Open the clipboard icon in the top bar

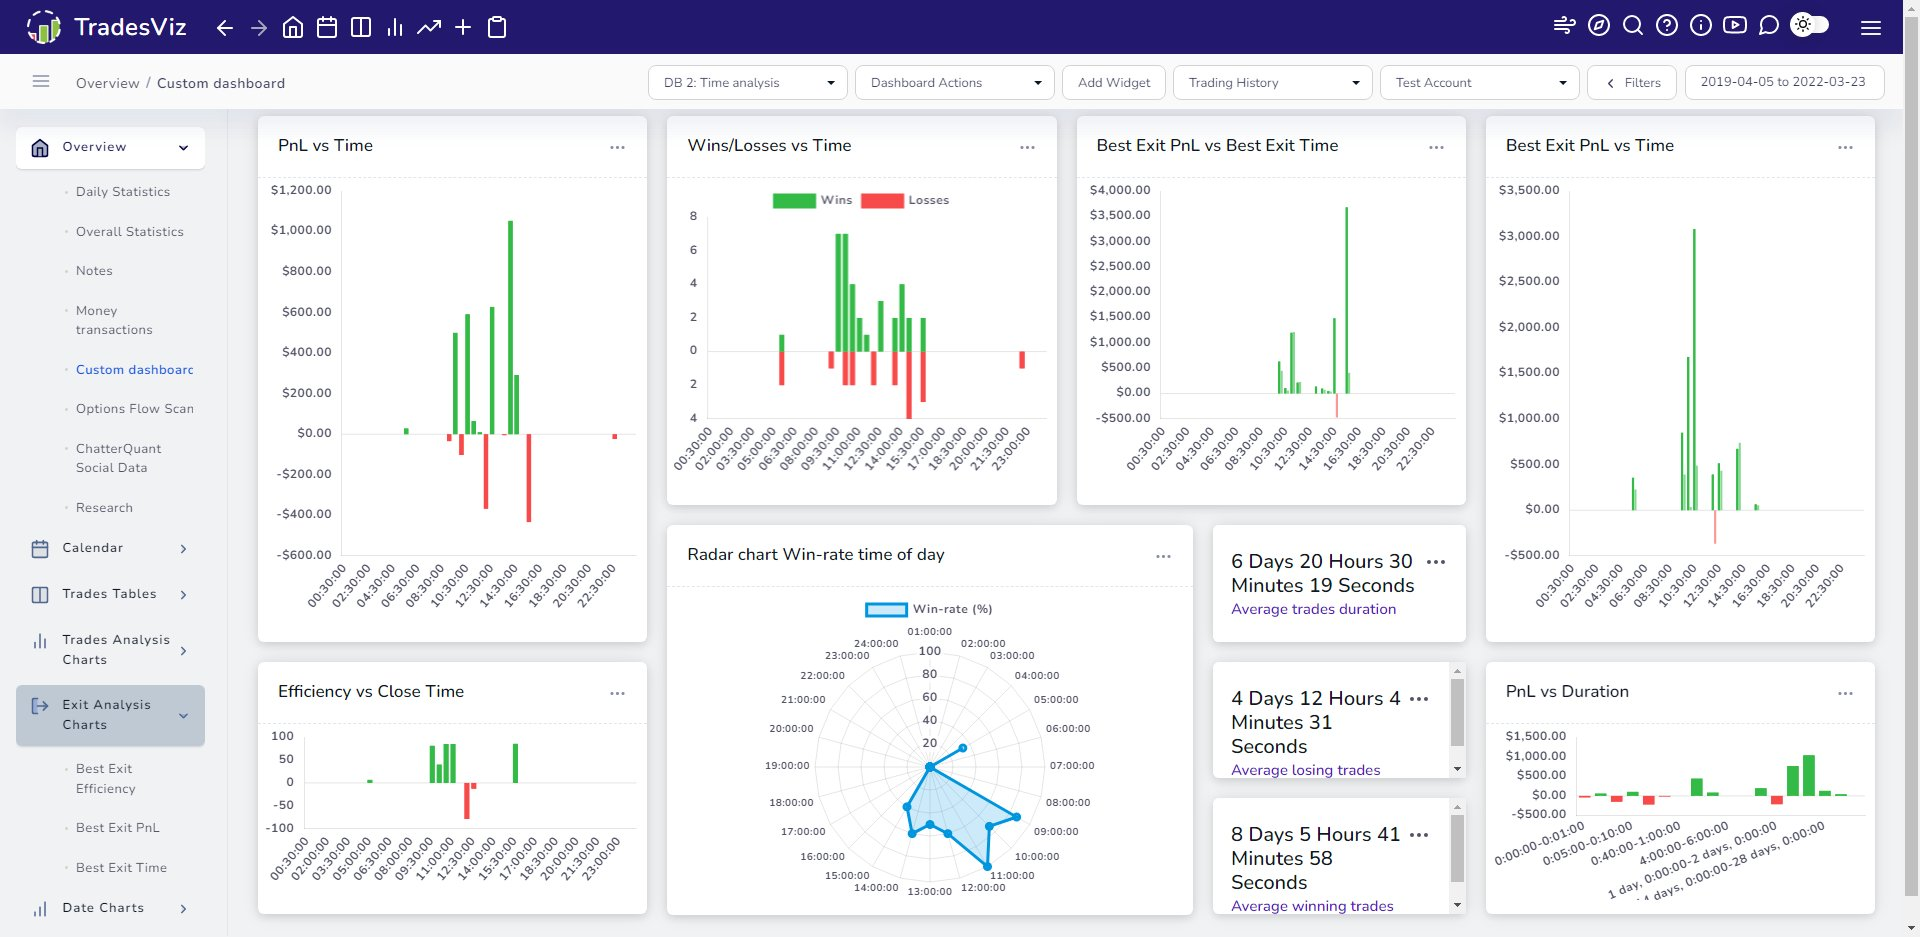tap(497, 27)
